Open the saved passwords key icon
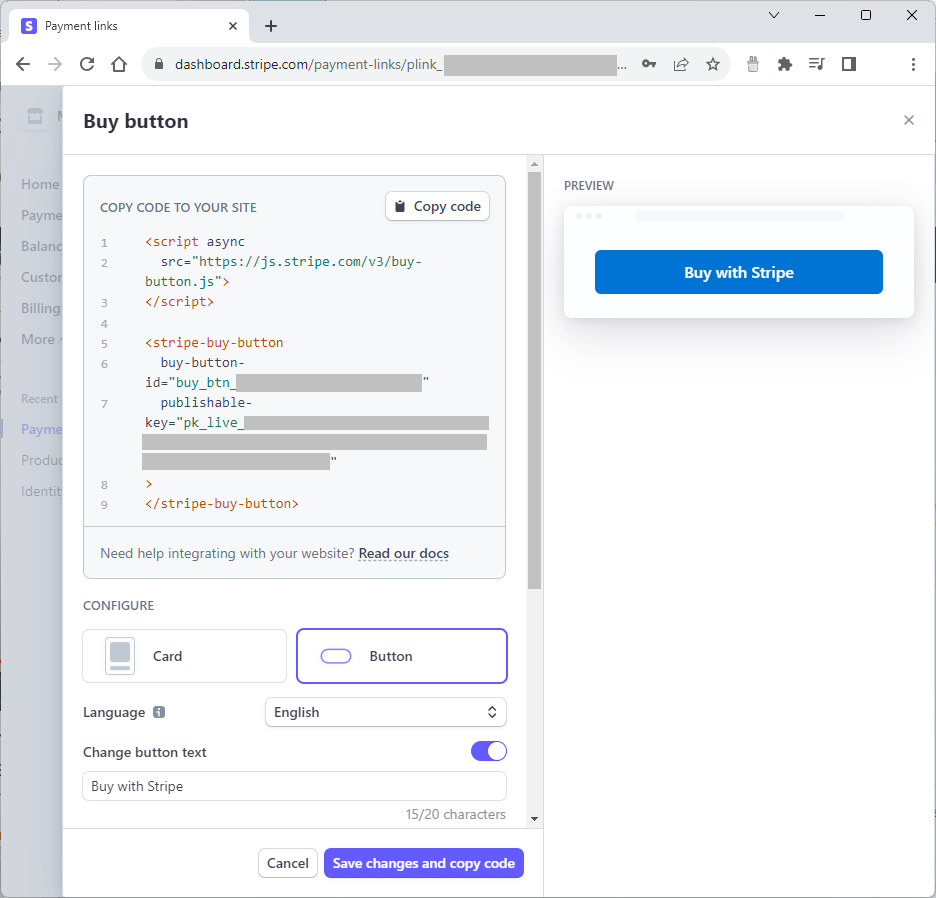Image resolution: width=936 pixels, height=898 pixels. [649, 64]
